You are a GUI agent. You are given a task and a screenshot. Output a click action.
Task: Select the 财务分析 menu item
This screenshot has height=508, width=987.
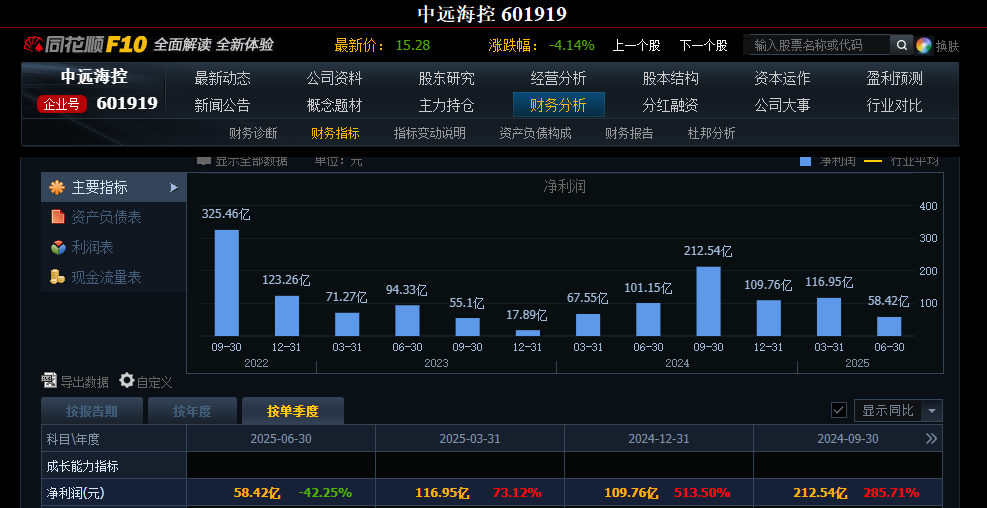point(558,105)
